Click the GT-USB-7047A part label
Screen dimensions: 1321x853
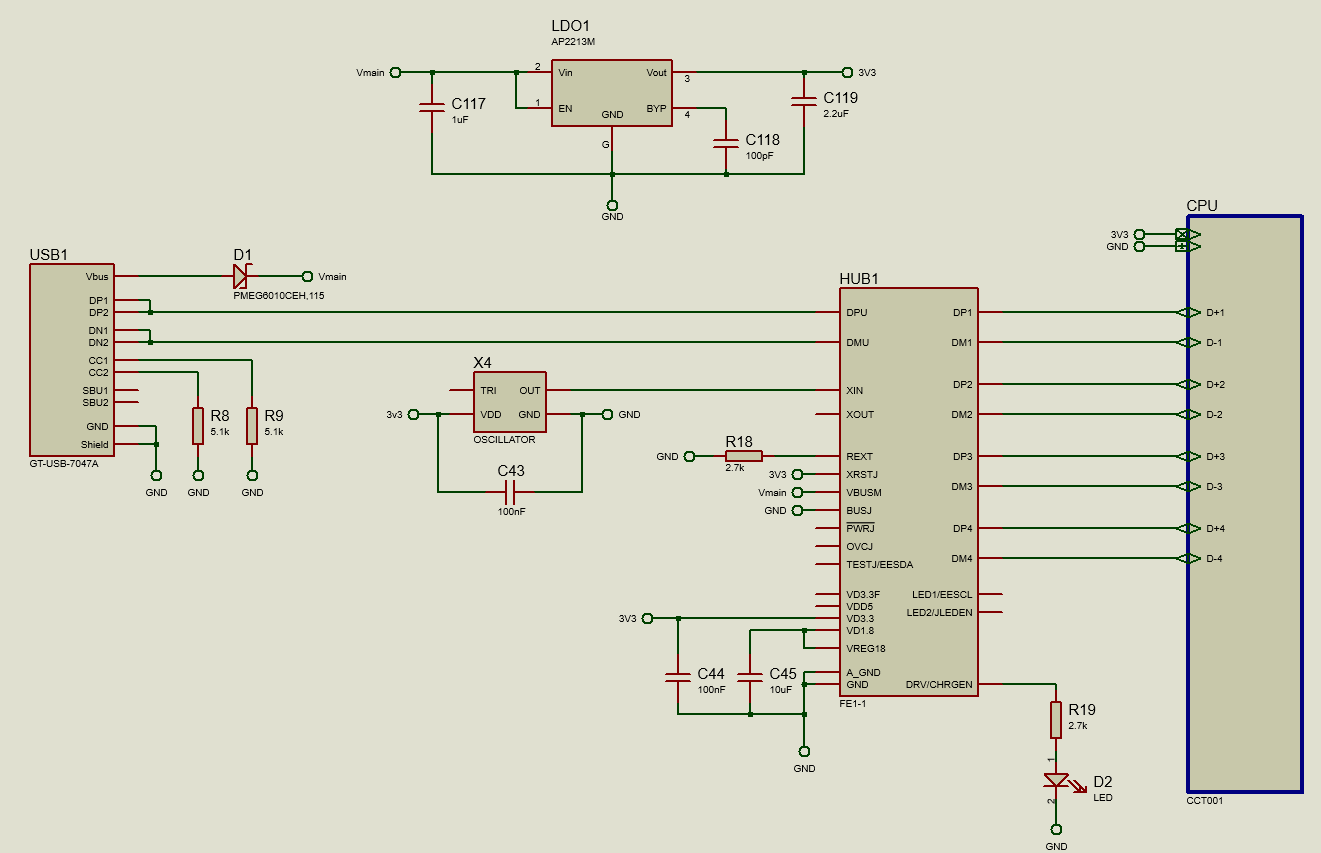(x=64, y=464)
